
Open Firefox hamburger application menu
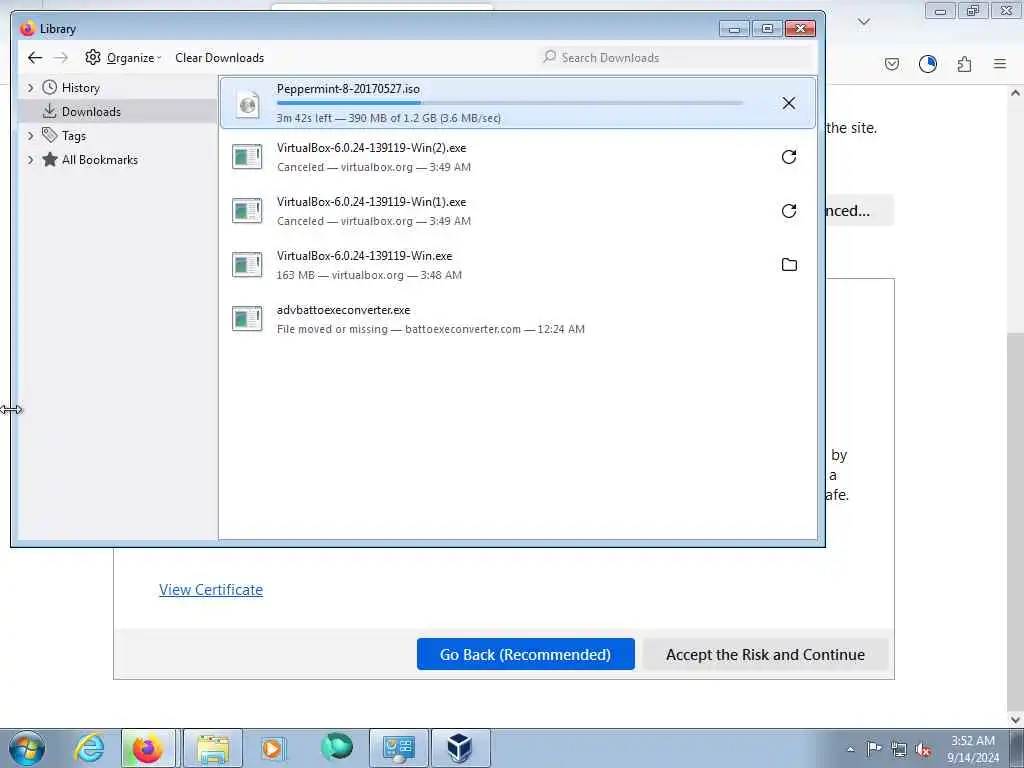point(1000,64)
